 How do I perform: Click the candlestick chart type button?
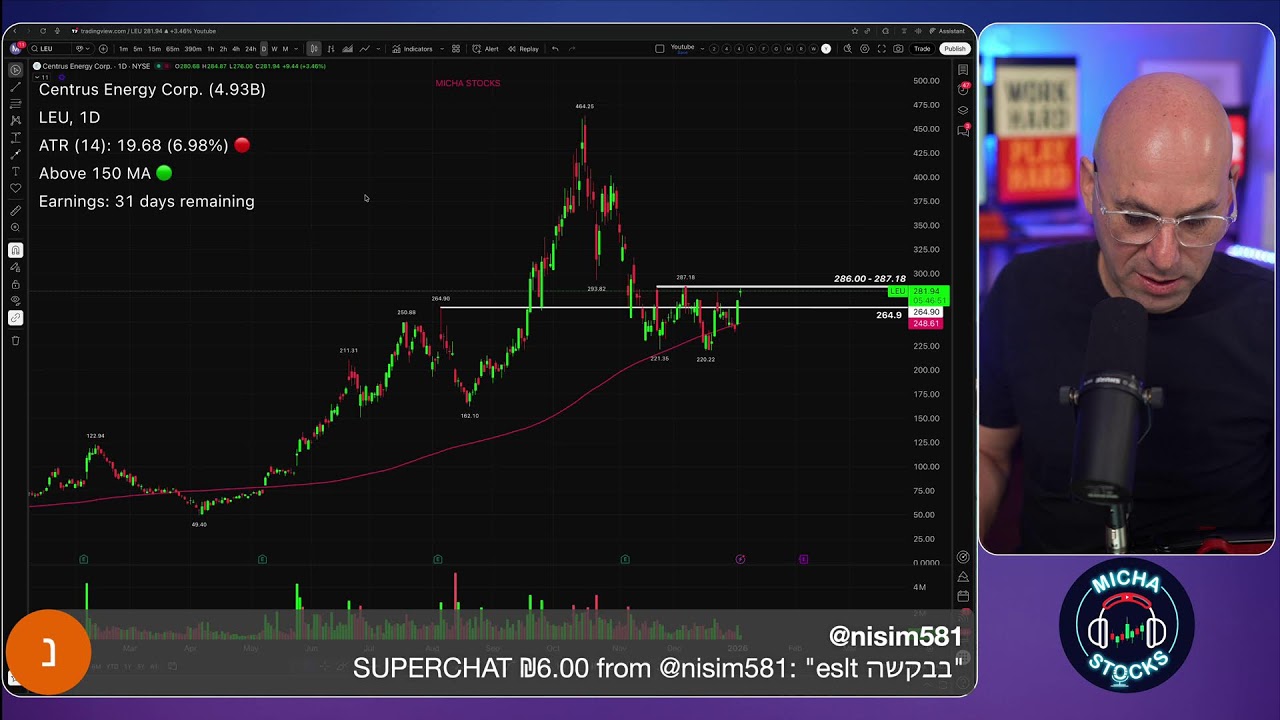pyautogui.click(x=314, y=48)
